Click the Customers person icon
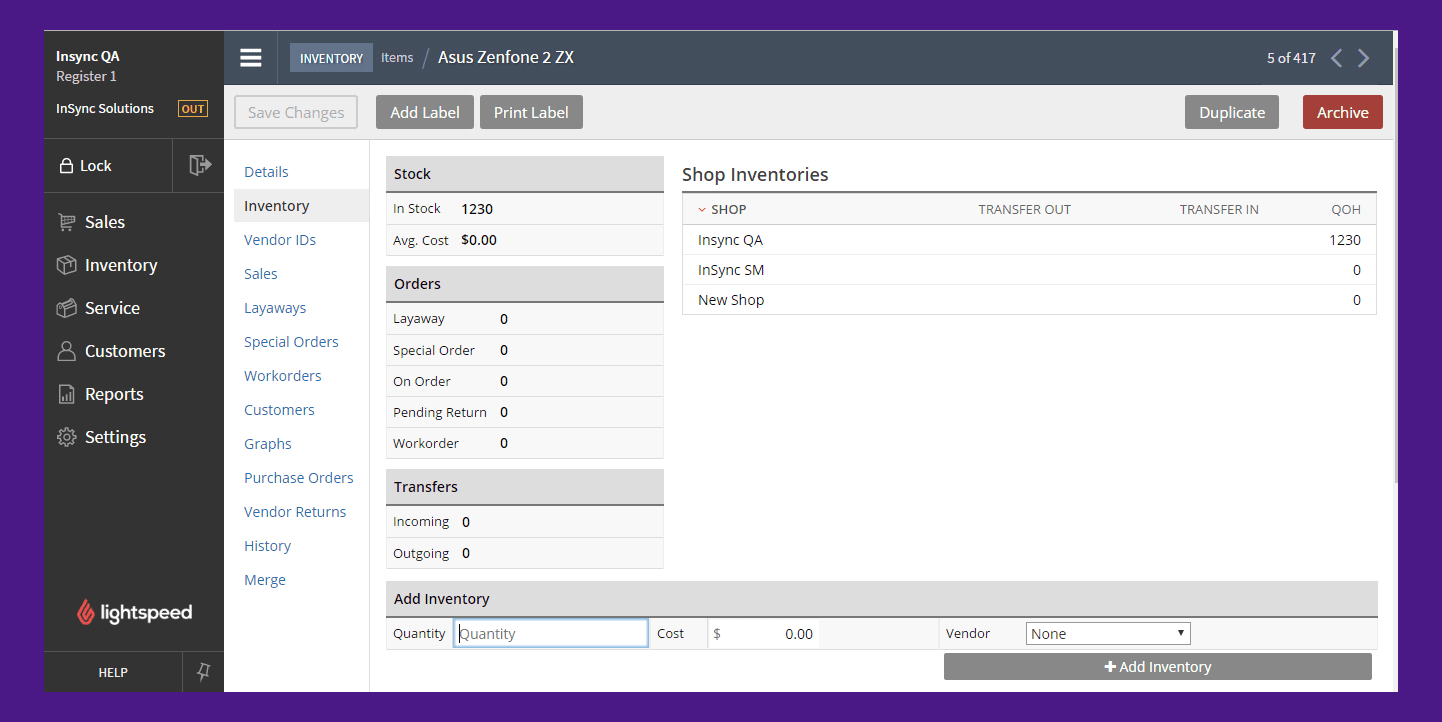Screen dimensions: 1442x722 tap(67, 351)
